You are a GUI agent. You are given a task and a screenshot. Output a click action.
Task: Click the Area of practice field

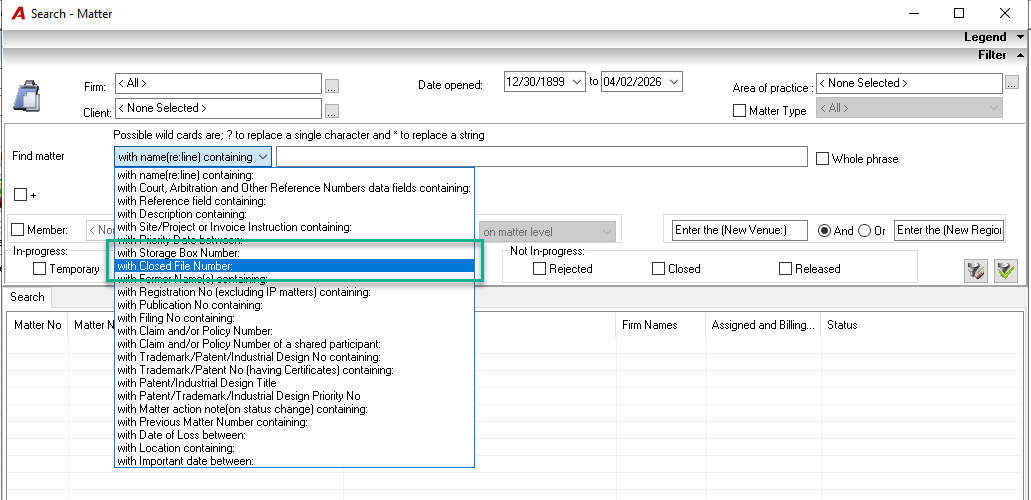click(x=909, y=84)
